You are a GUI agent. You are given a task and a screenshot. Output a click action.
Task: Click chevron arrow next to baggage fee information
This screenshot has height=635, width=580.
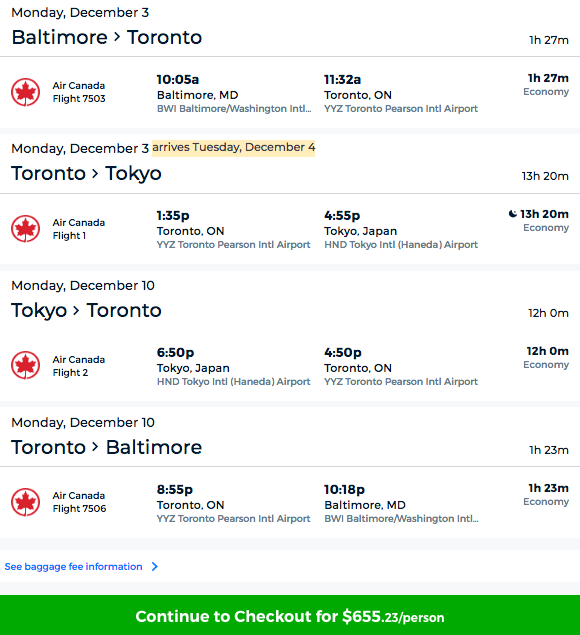[x=155, y=567]
